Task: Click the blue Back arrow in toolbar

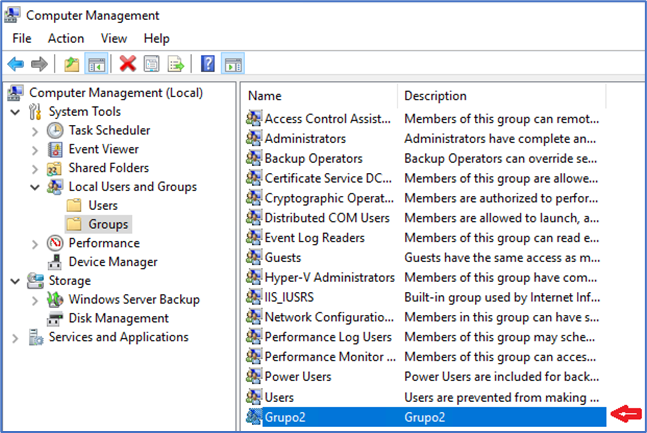Action: (16, 64)
